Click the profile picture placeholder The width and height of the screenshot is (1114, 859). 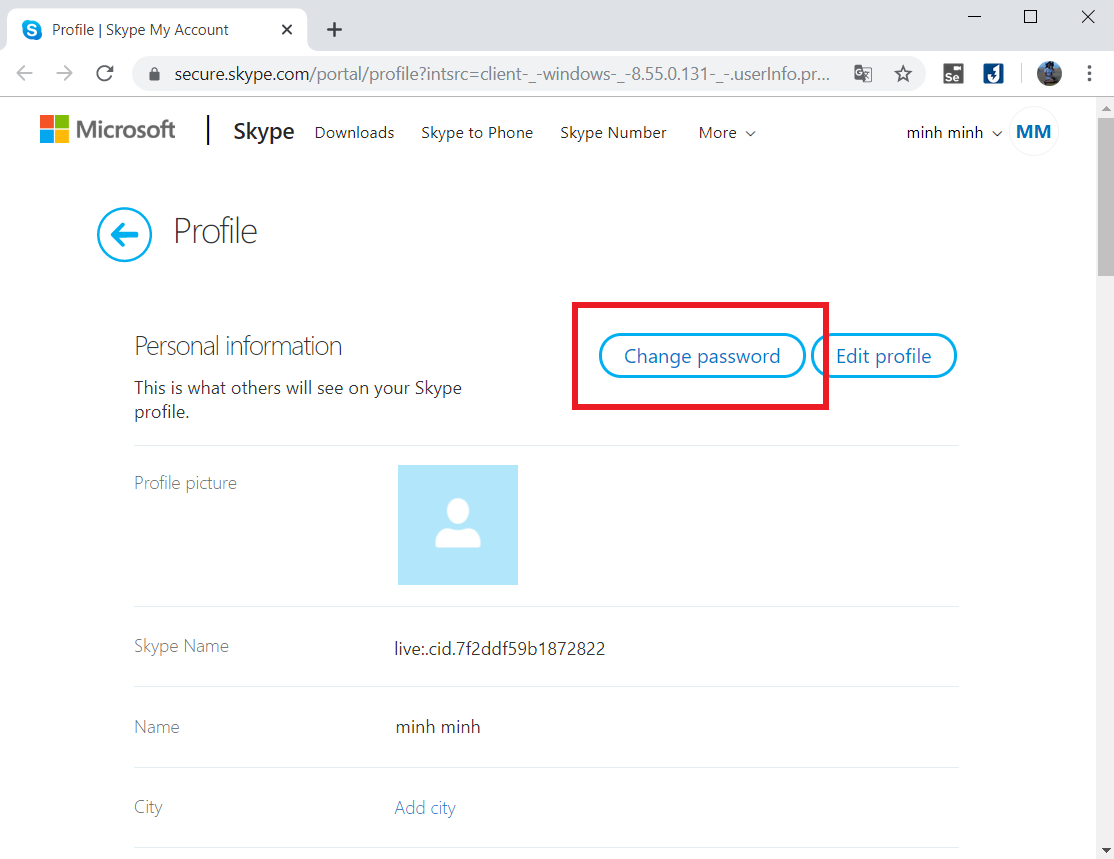coord(458,525)
